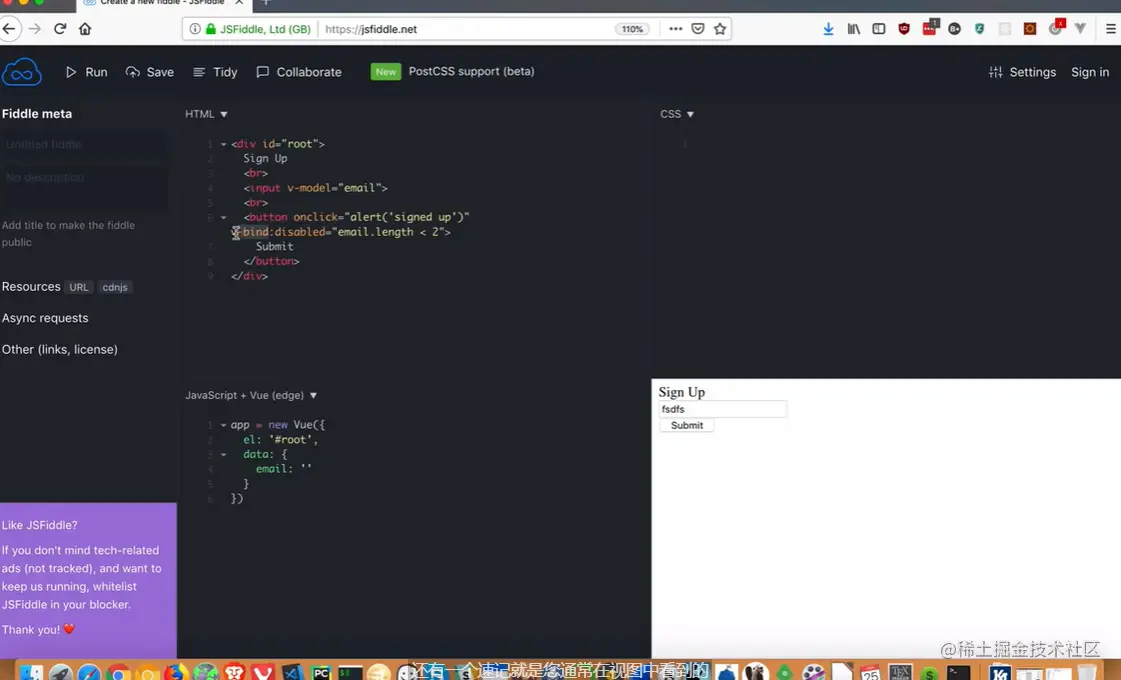Click the Fiddle meta heading
The image size is (1121, 680).
(x=36, y=114)
